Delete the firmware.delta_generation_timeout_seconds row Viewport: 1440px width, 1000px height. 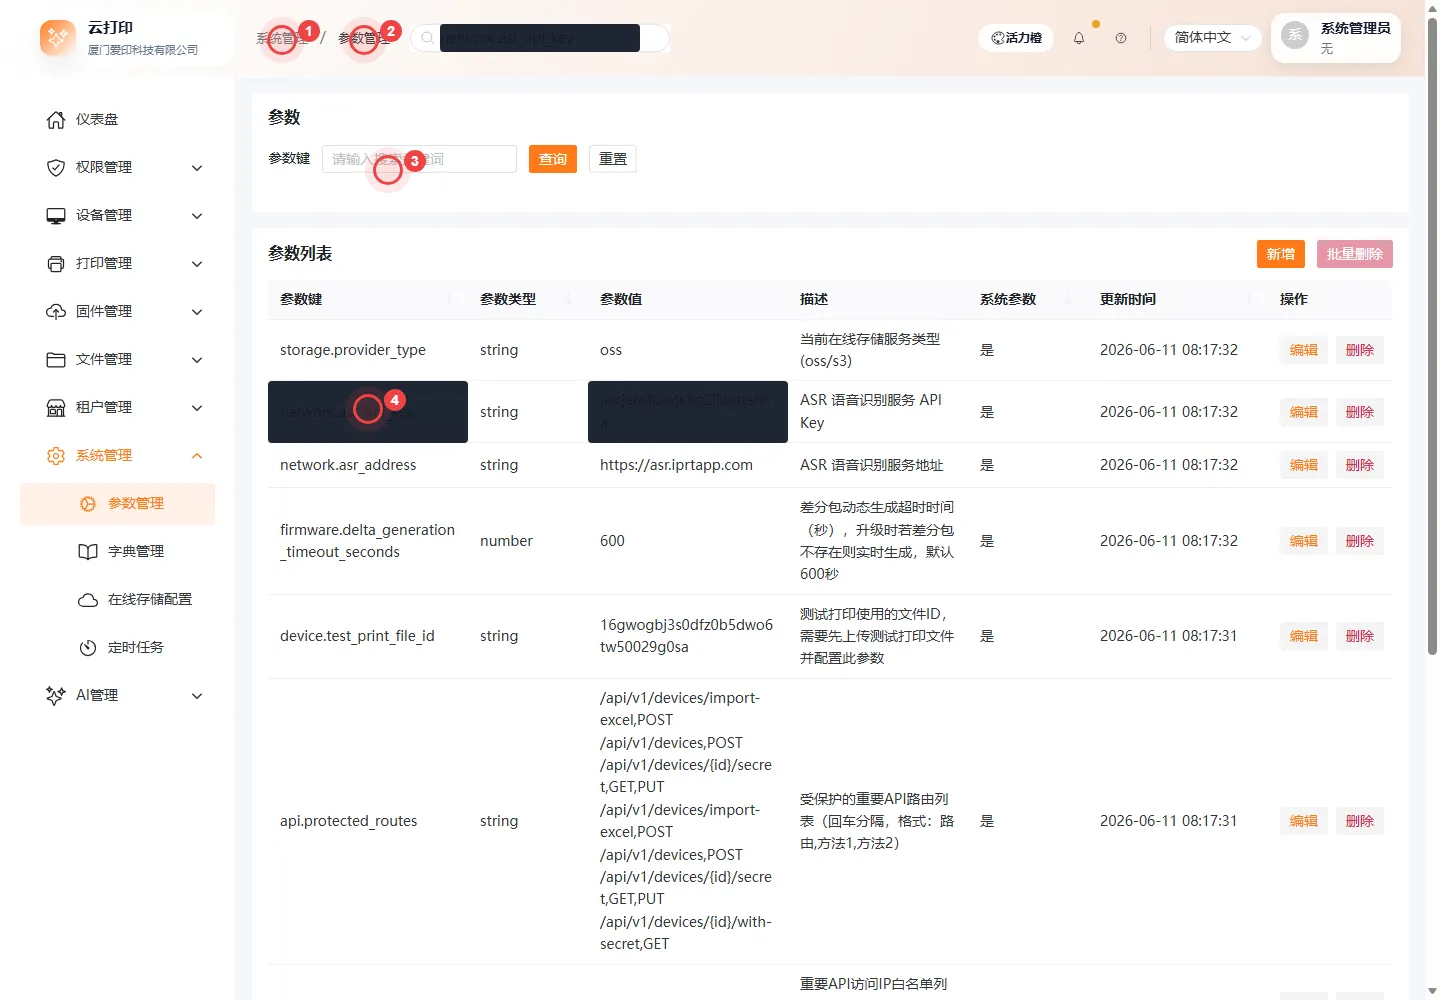click(x=1360, y=541)
